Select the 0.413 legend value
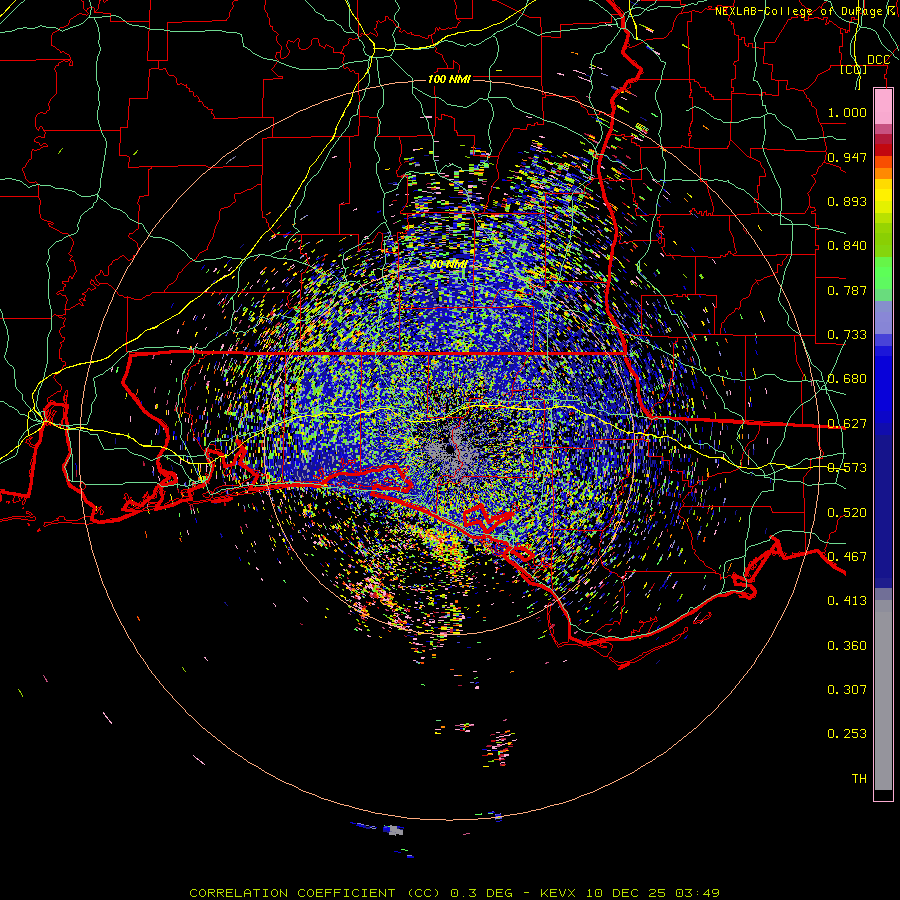 coord(847,601)
